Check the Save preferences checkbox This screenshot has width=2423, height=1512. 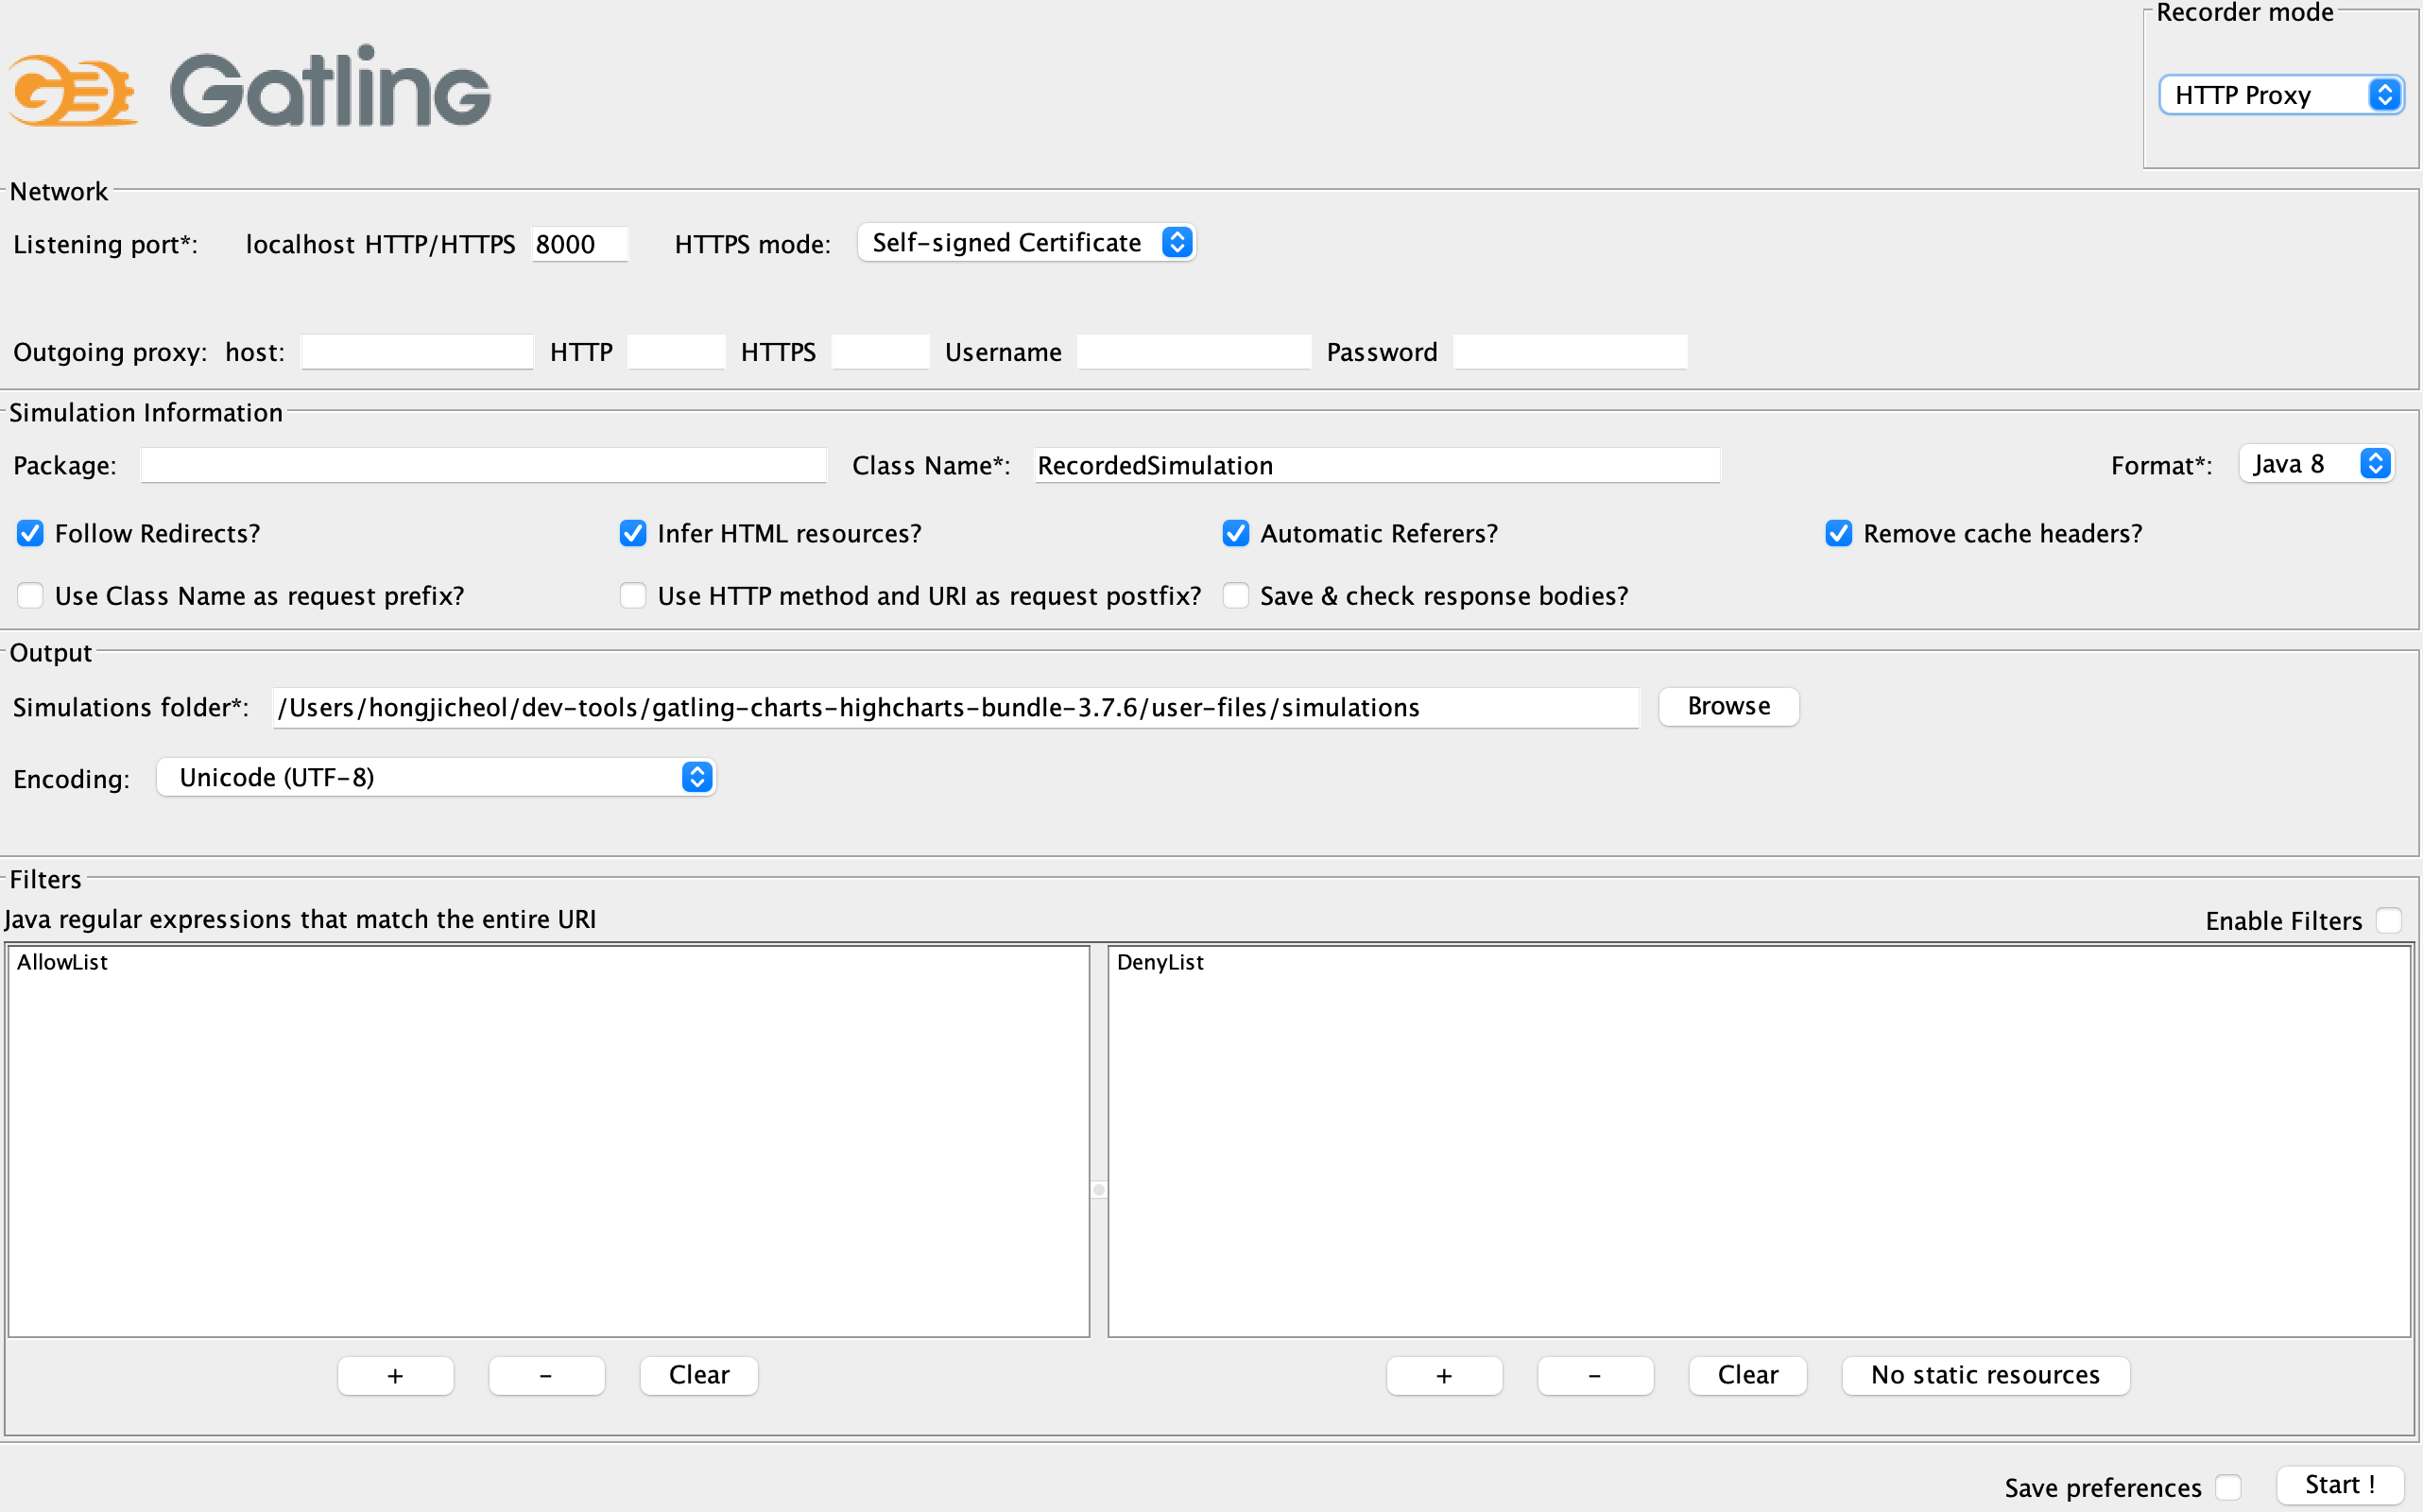tap(2228, 1488)
